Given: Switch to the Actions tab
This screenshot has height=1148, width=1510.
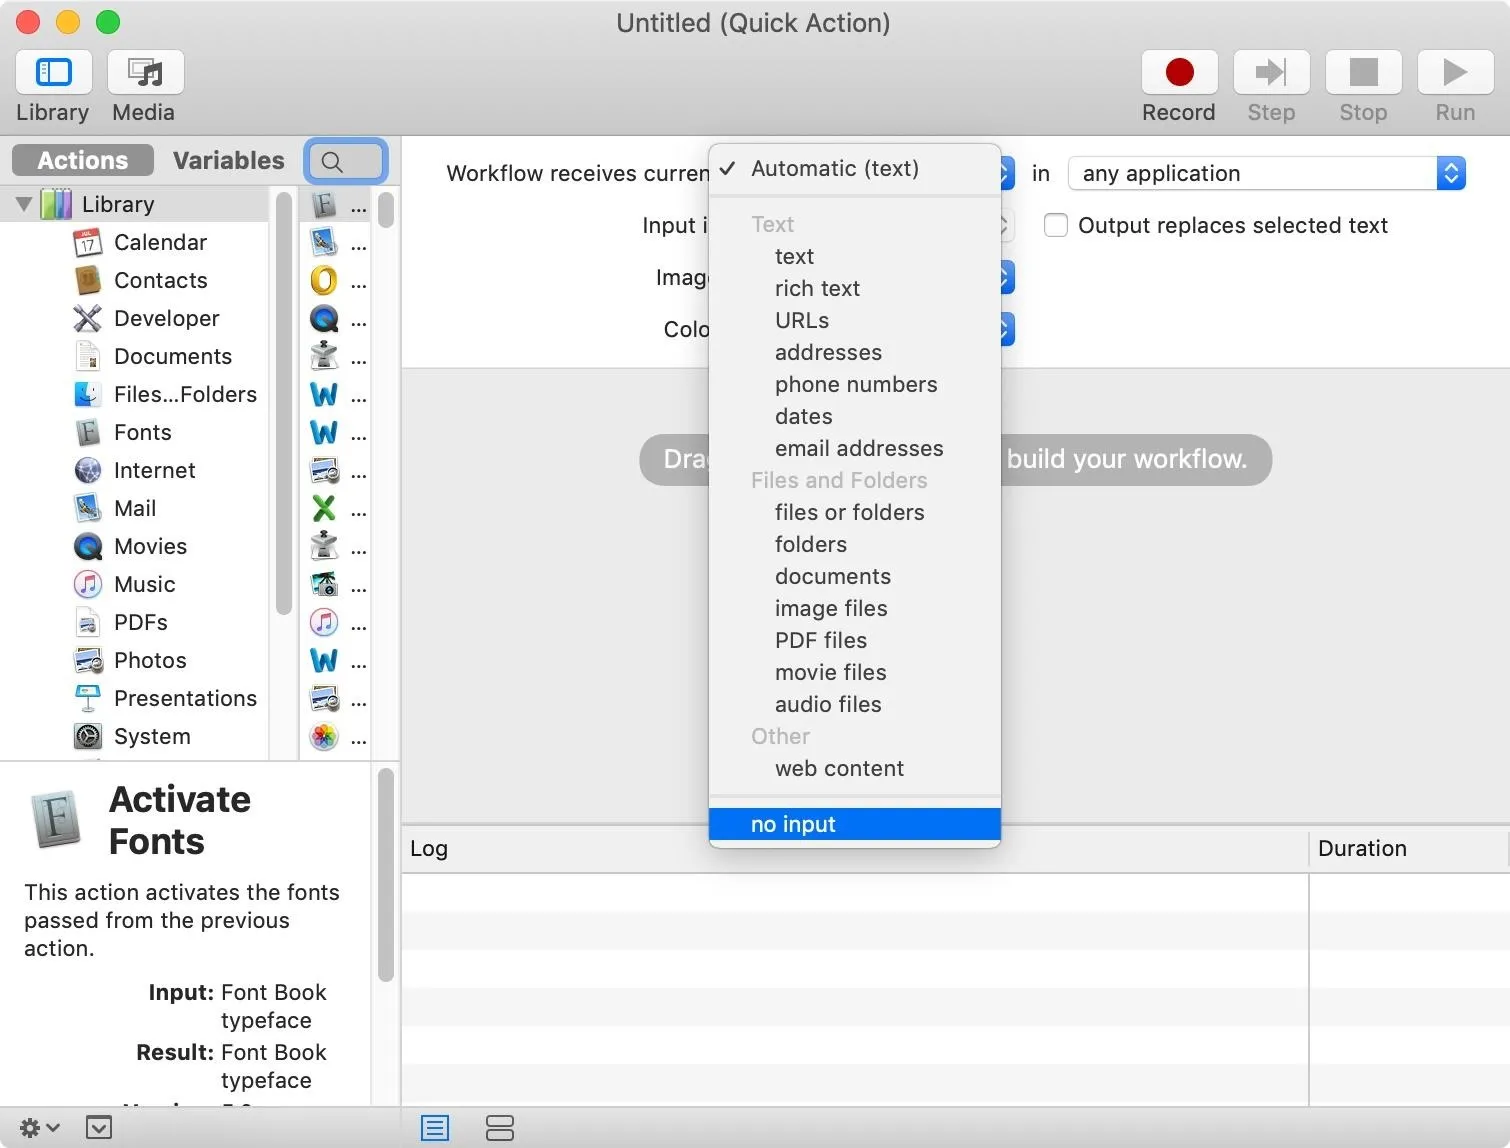Looking at the screenshot, I should coord(83,160).
